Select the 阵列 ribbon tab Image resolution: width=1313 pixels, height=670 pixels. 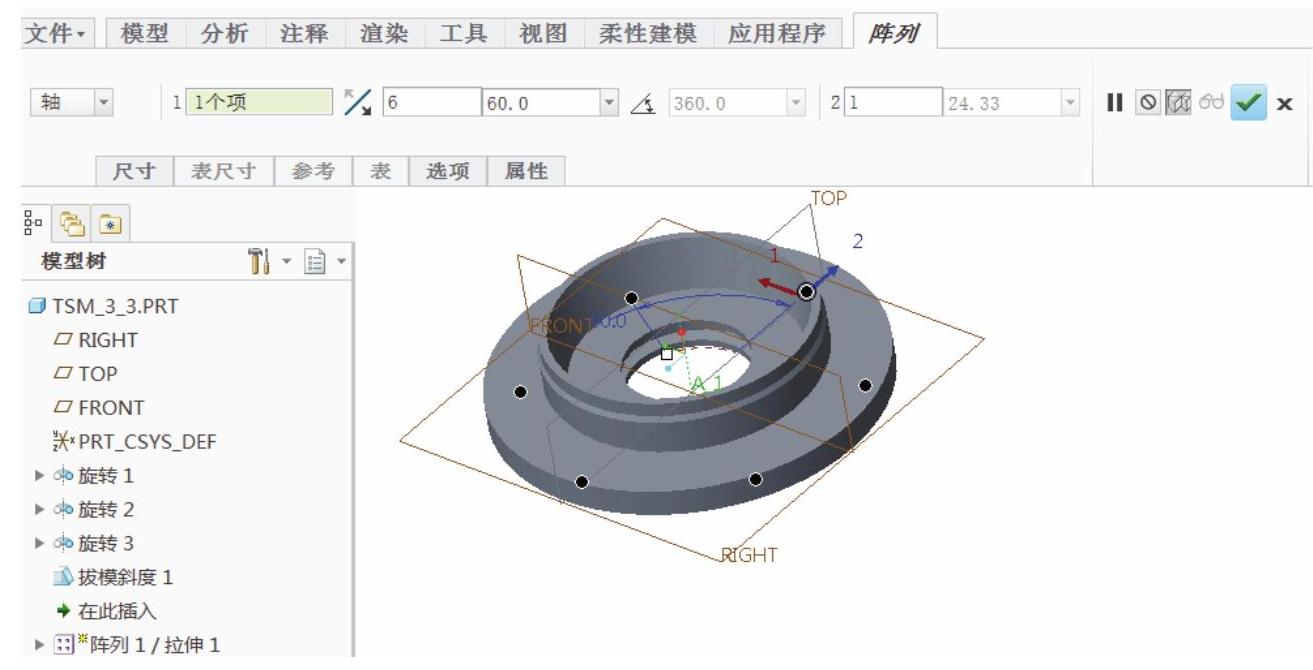pos(893,33)
